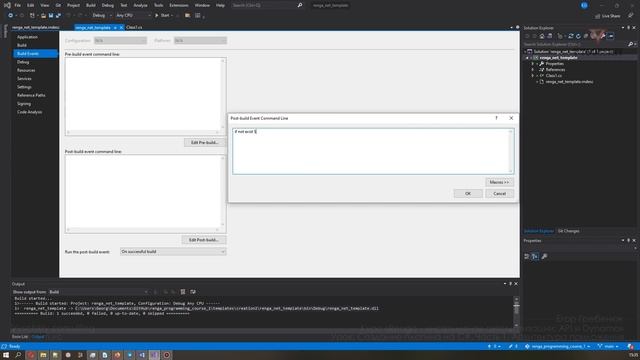Open the Configuration N/A dropdown

pyautogui.click(x=120, y=40)
